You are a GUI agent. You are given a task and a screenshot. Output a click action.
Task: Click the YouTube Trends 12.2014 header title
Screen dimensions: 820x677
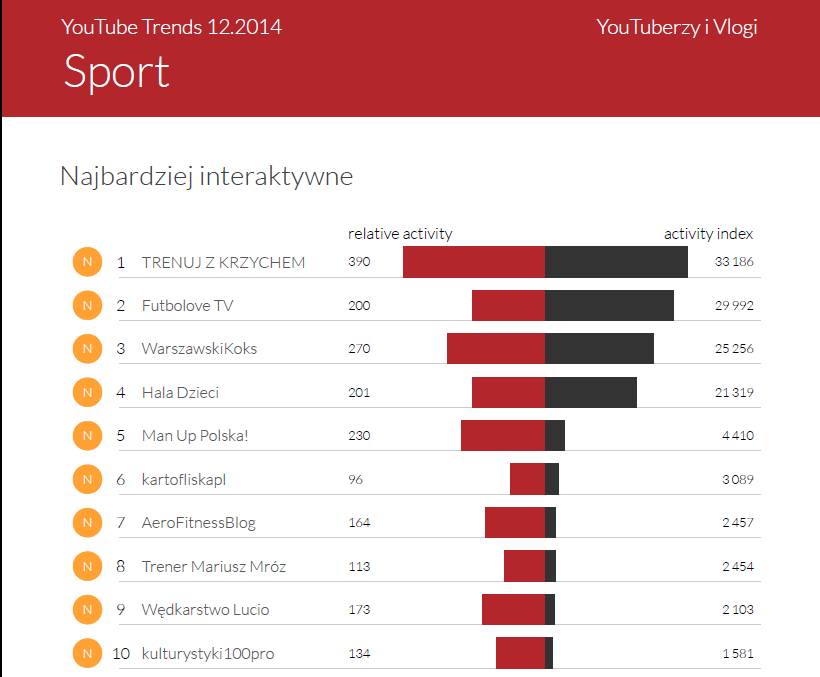click(171, 27)
